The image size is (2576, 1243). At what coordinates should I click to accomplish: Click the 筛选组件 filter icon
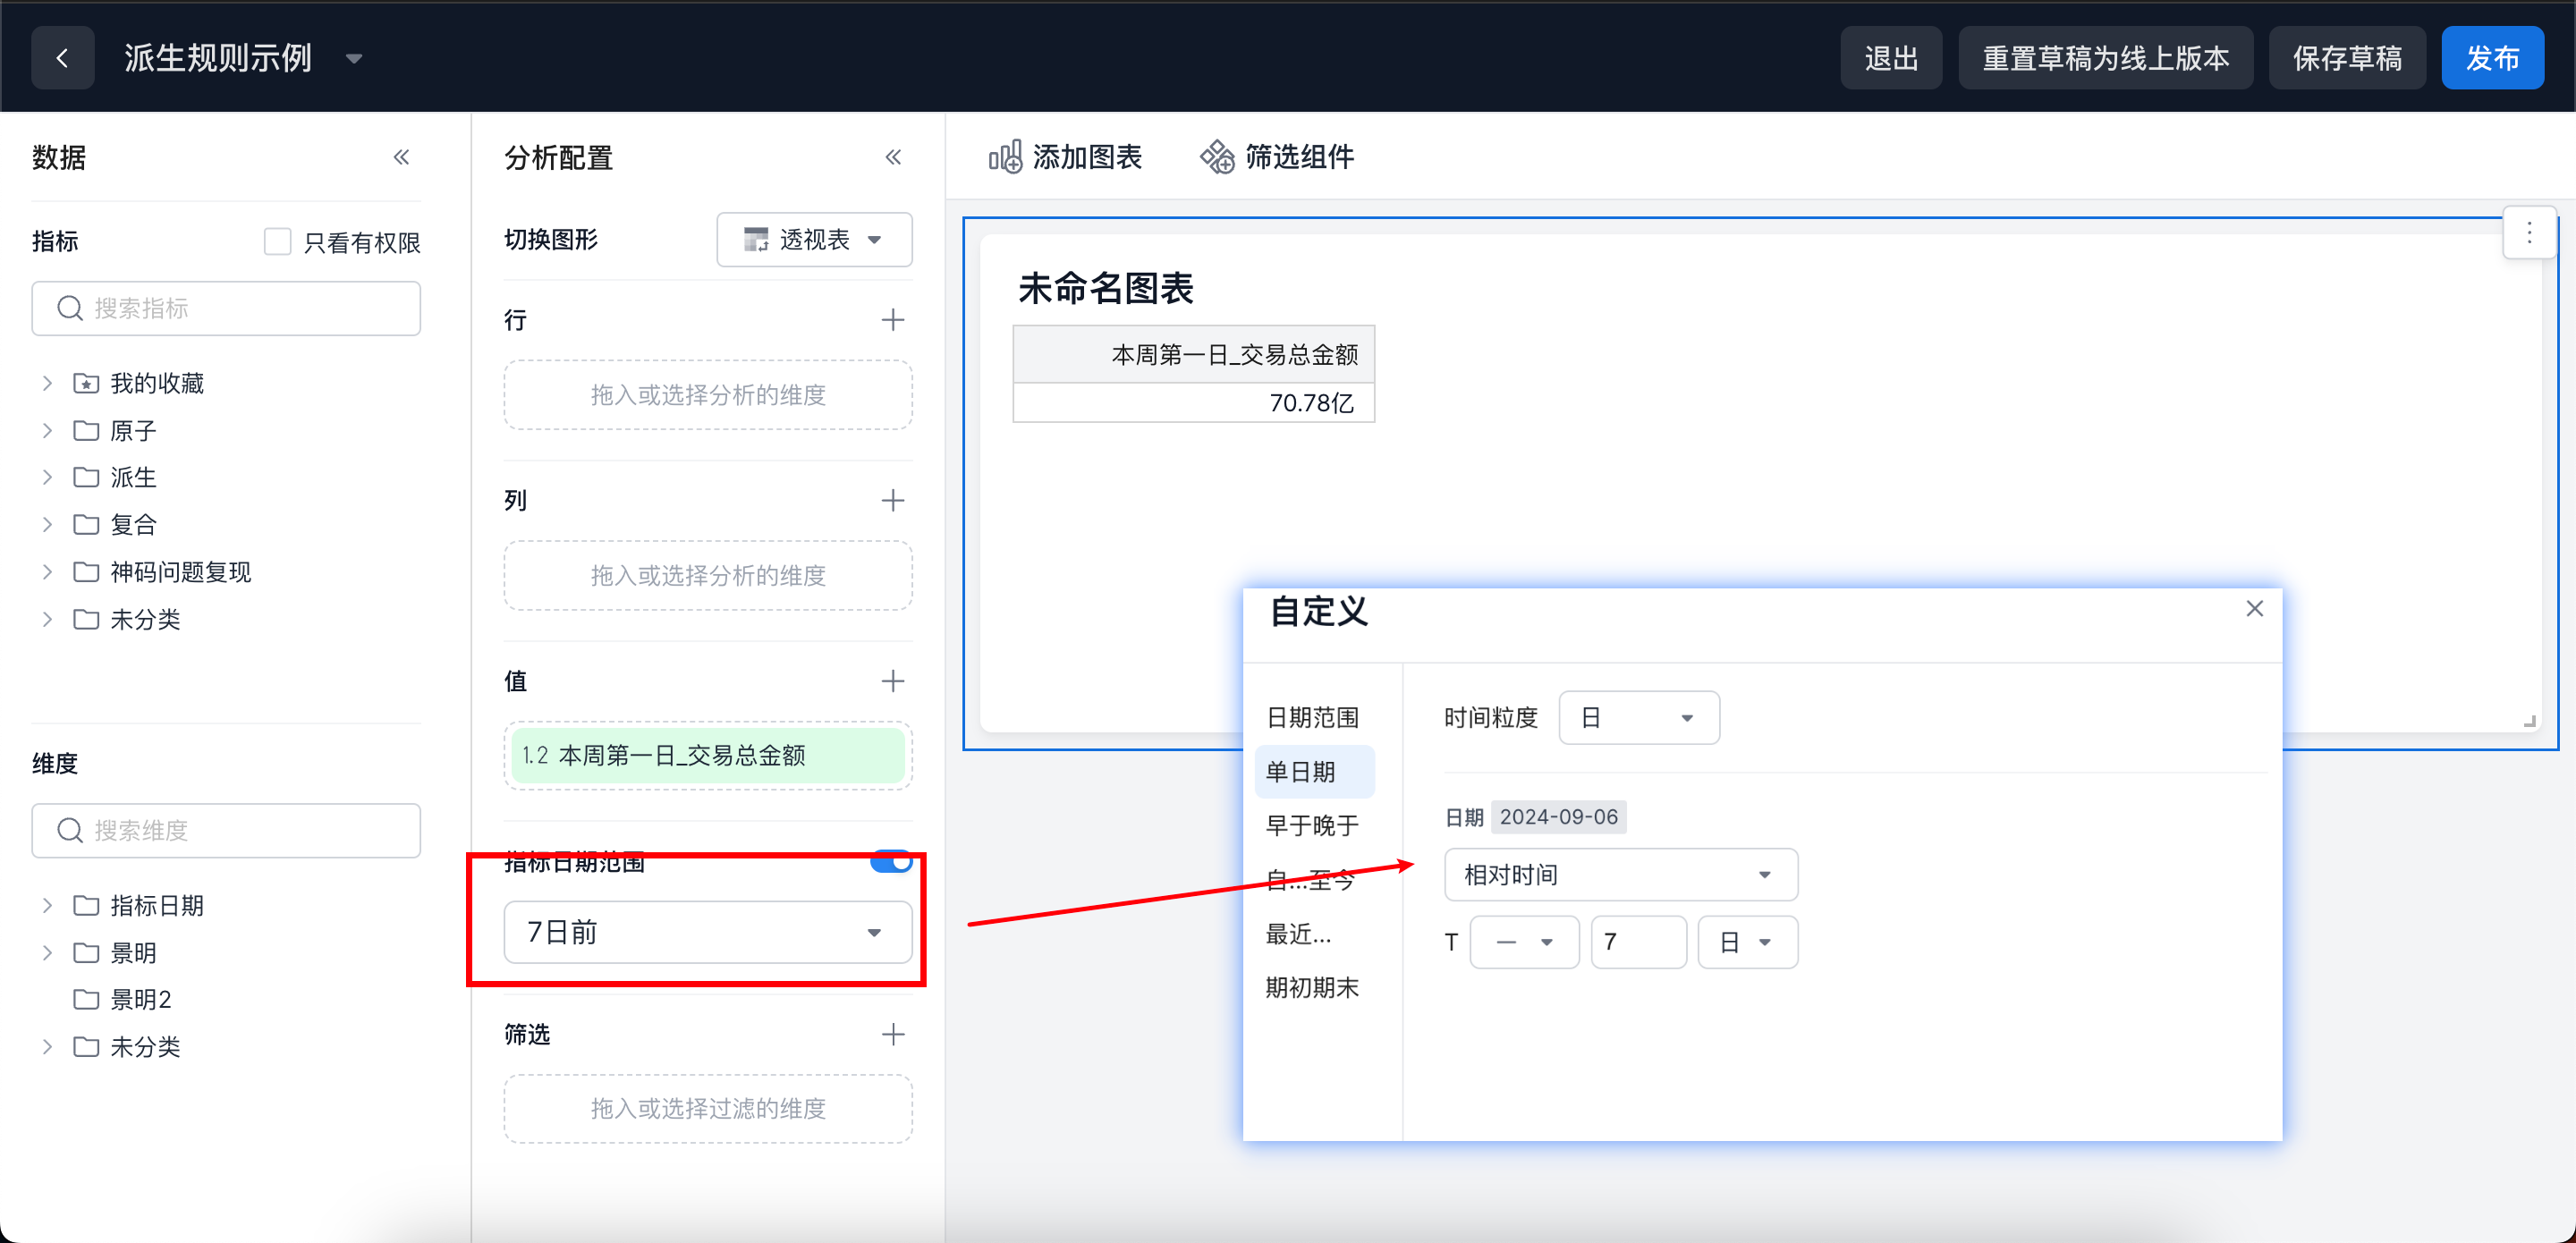1217,157
